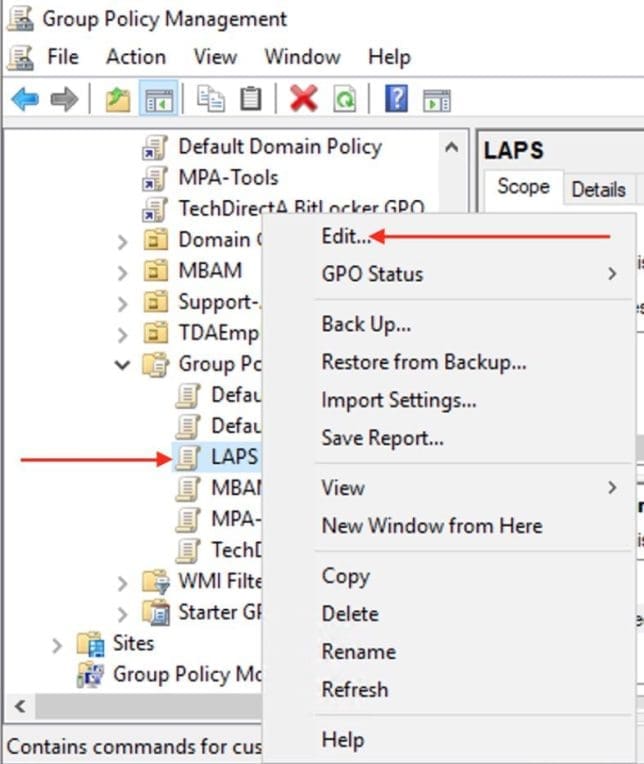
Task: Select the Default Domain Policy link
Action: click(280, 147)
